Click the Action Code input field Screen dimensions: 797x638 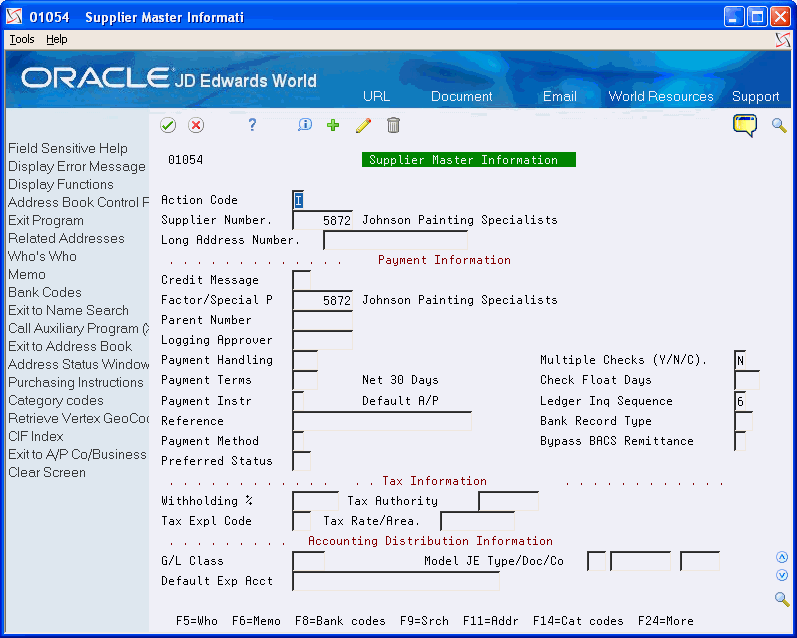298,200
